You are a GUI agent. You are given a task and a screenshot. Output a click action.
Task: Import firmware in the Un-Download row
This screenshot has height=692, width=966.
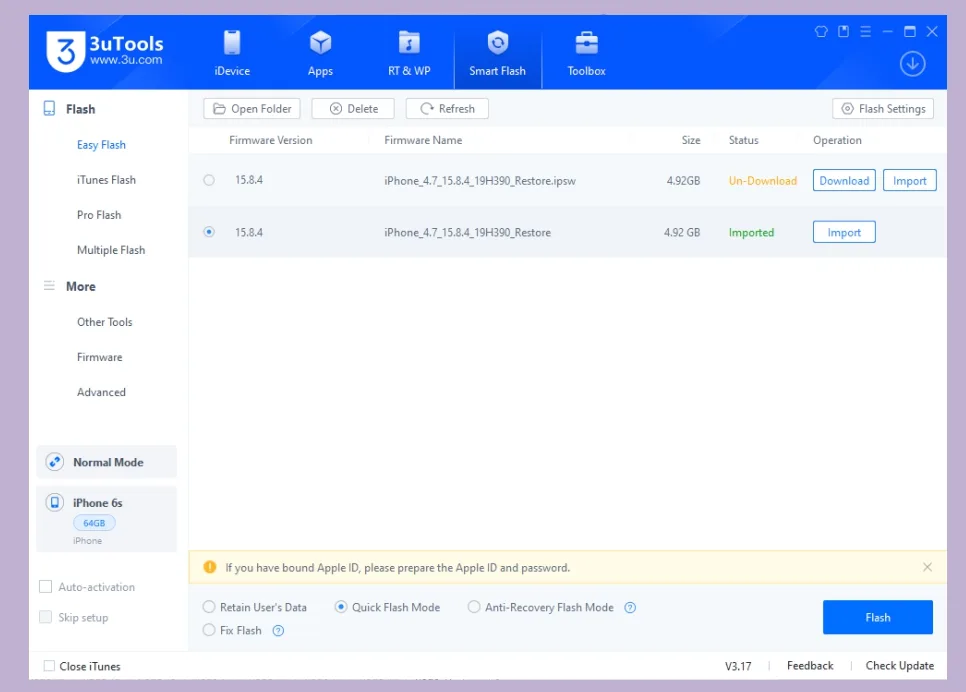coord(909,181)
